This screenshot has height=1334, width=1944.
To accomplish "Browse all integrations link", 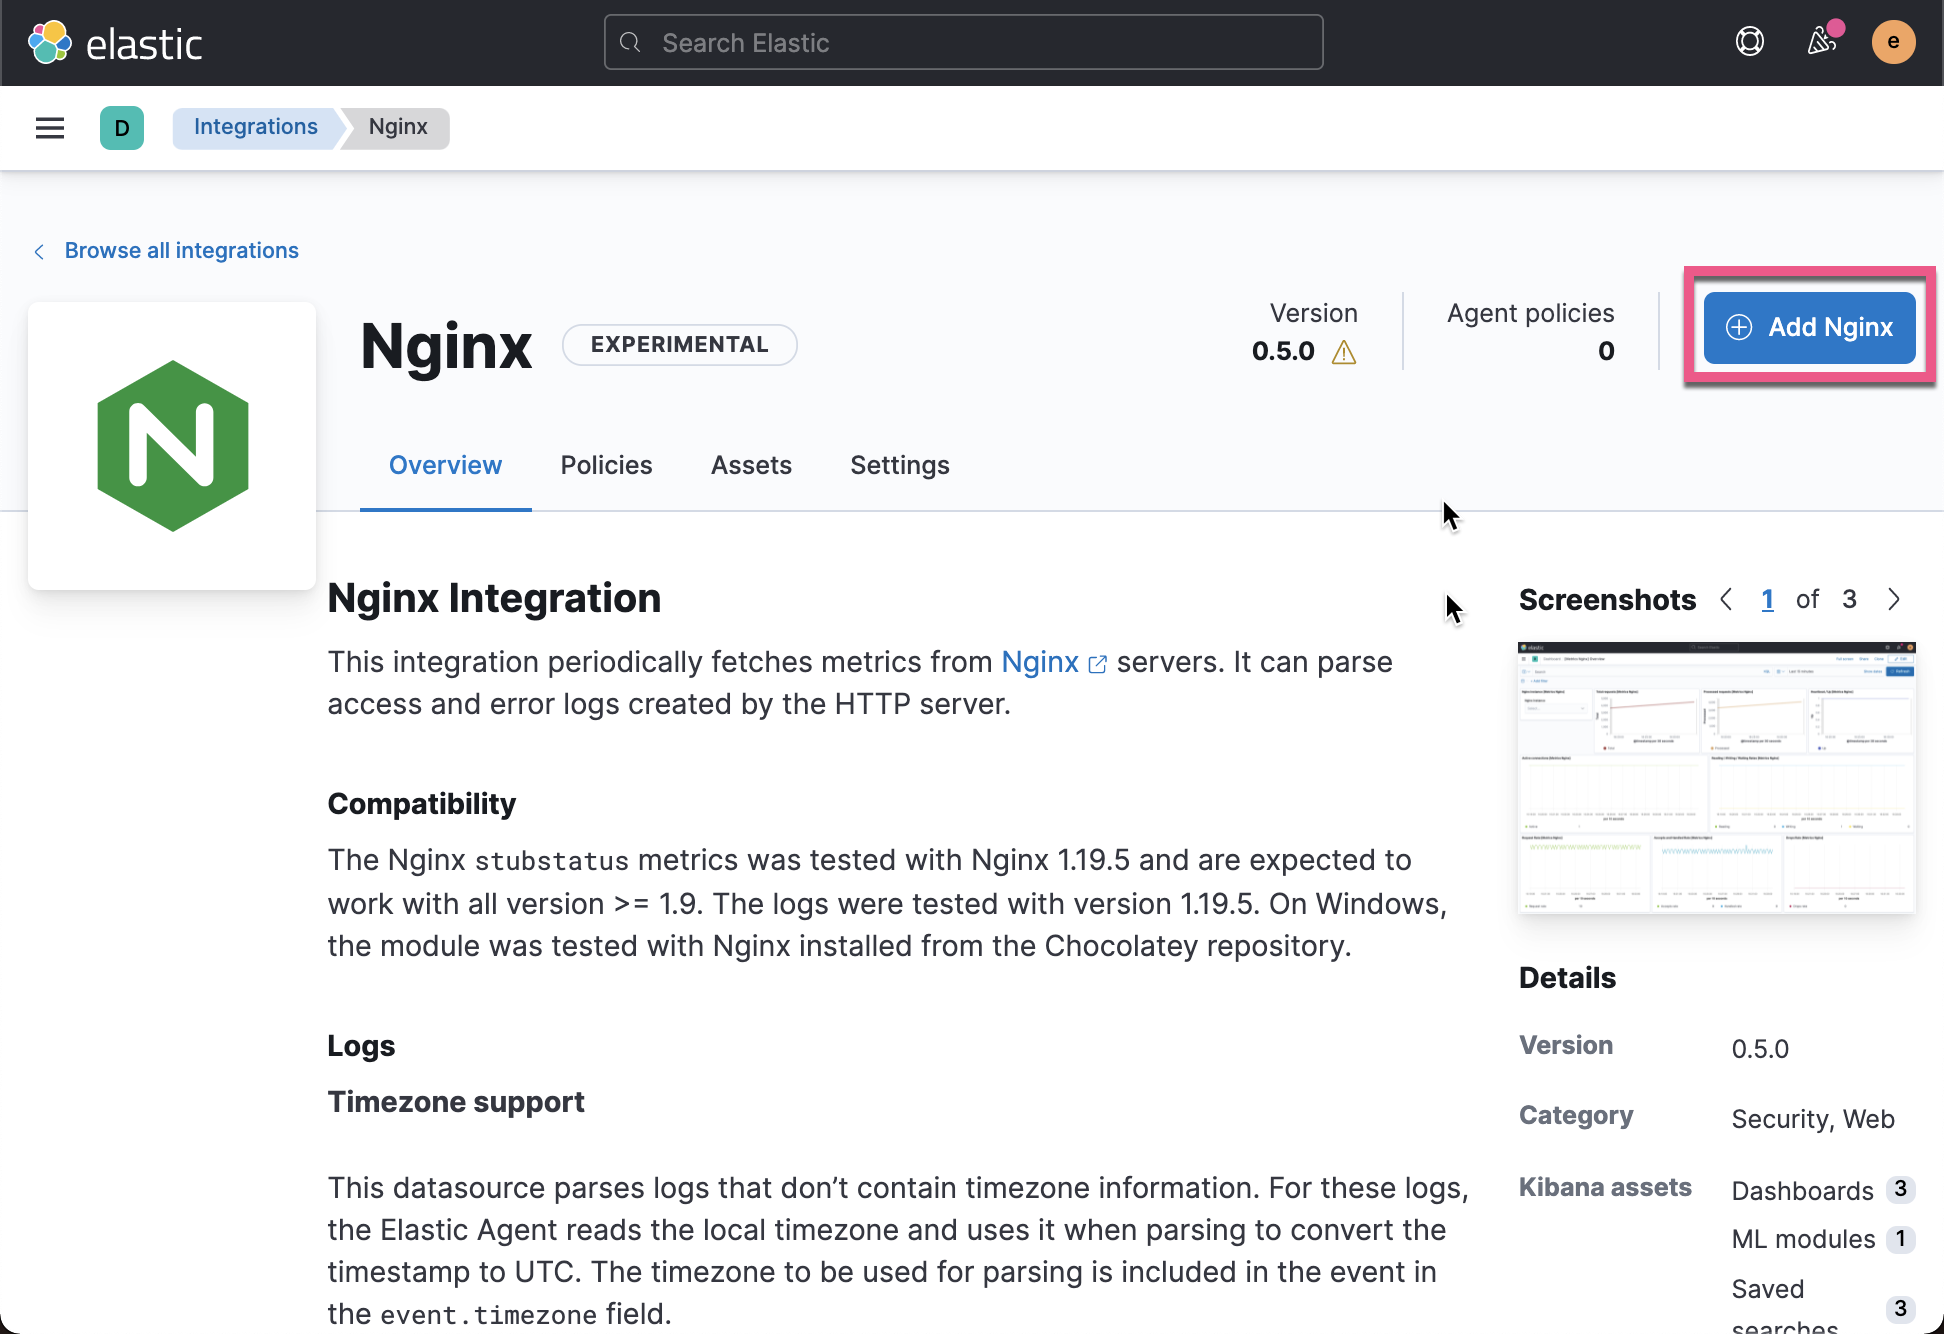I will [182, 251].
